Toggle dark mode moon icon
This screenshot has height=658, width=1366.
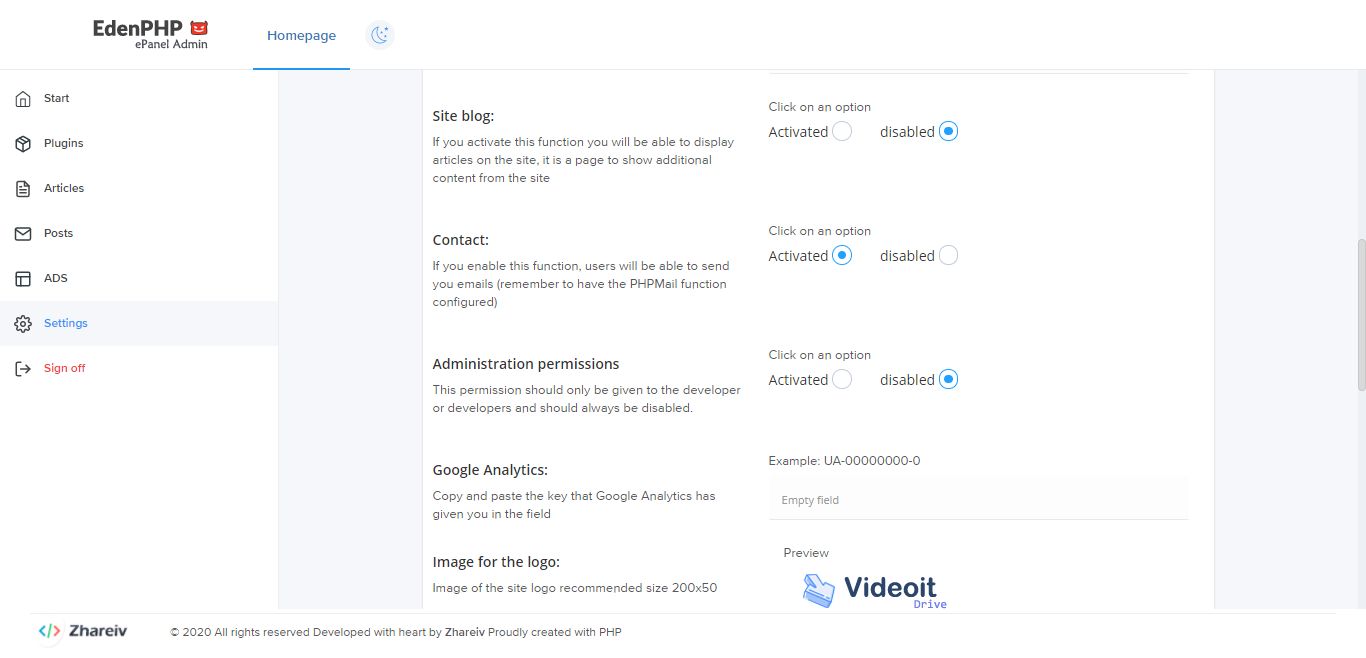coord(380,36)
